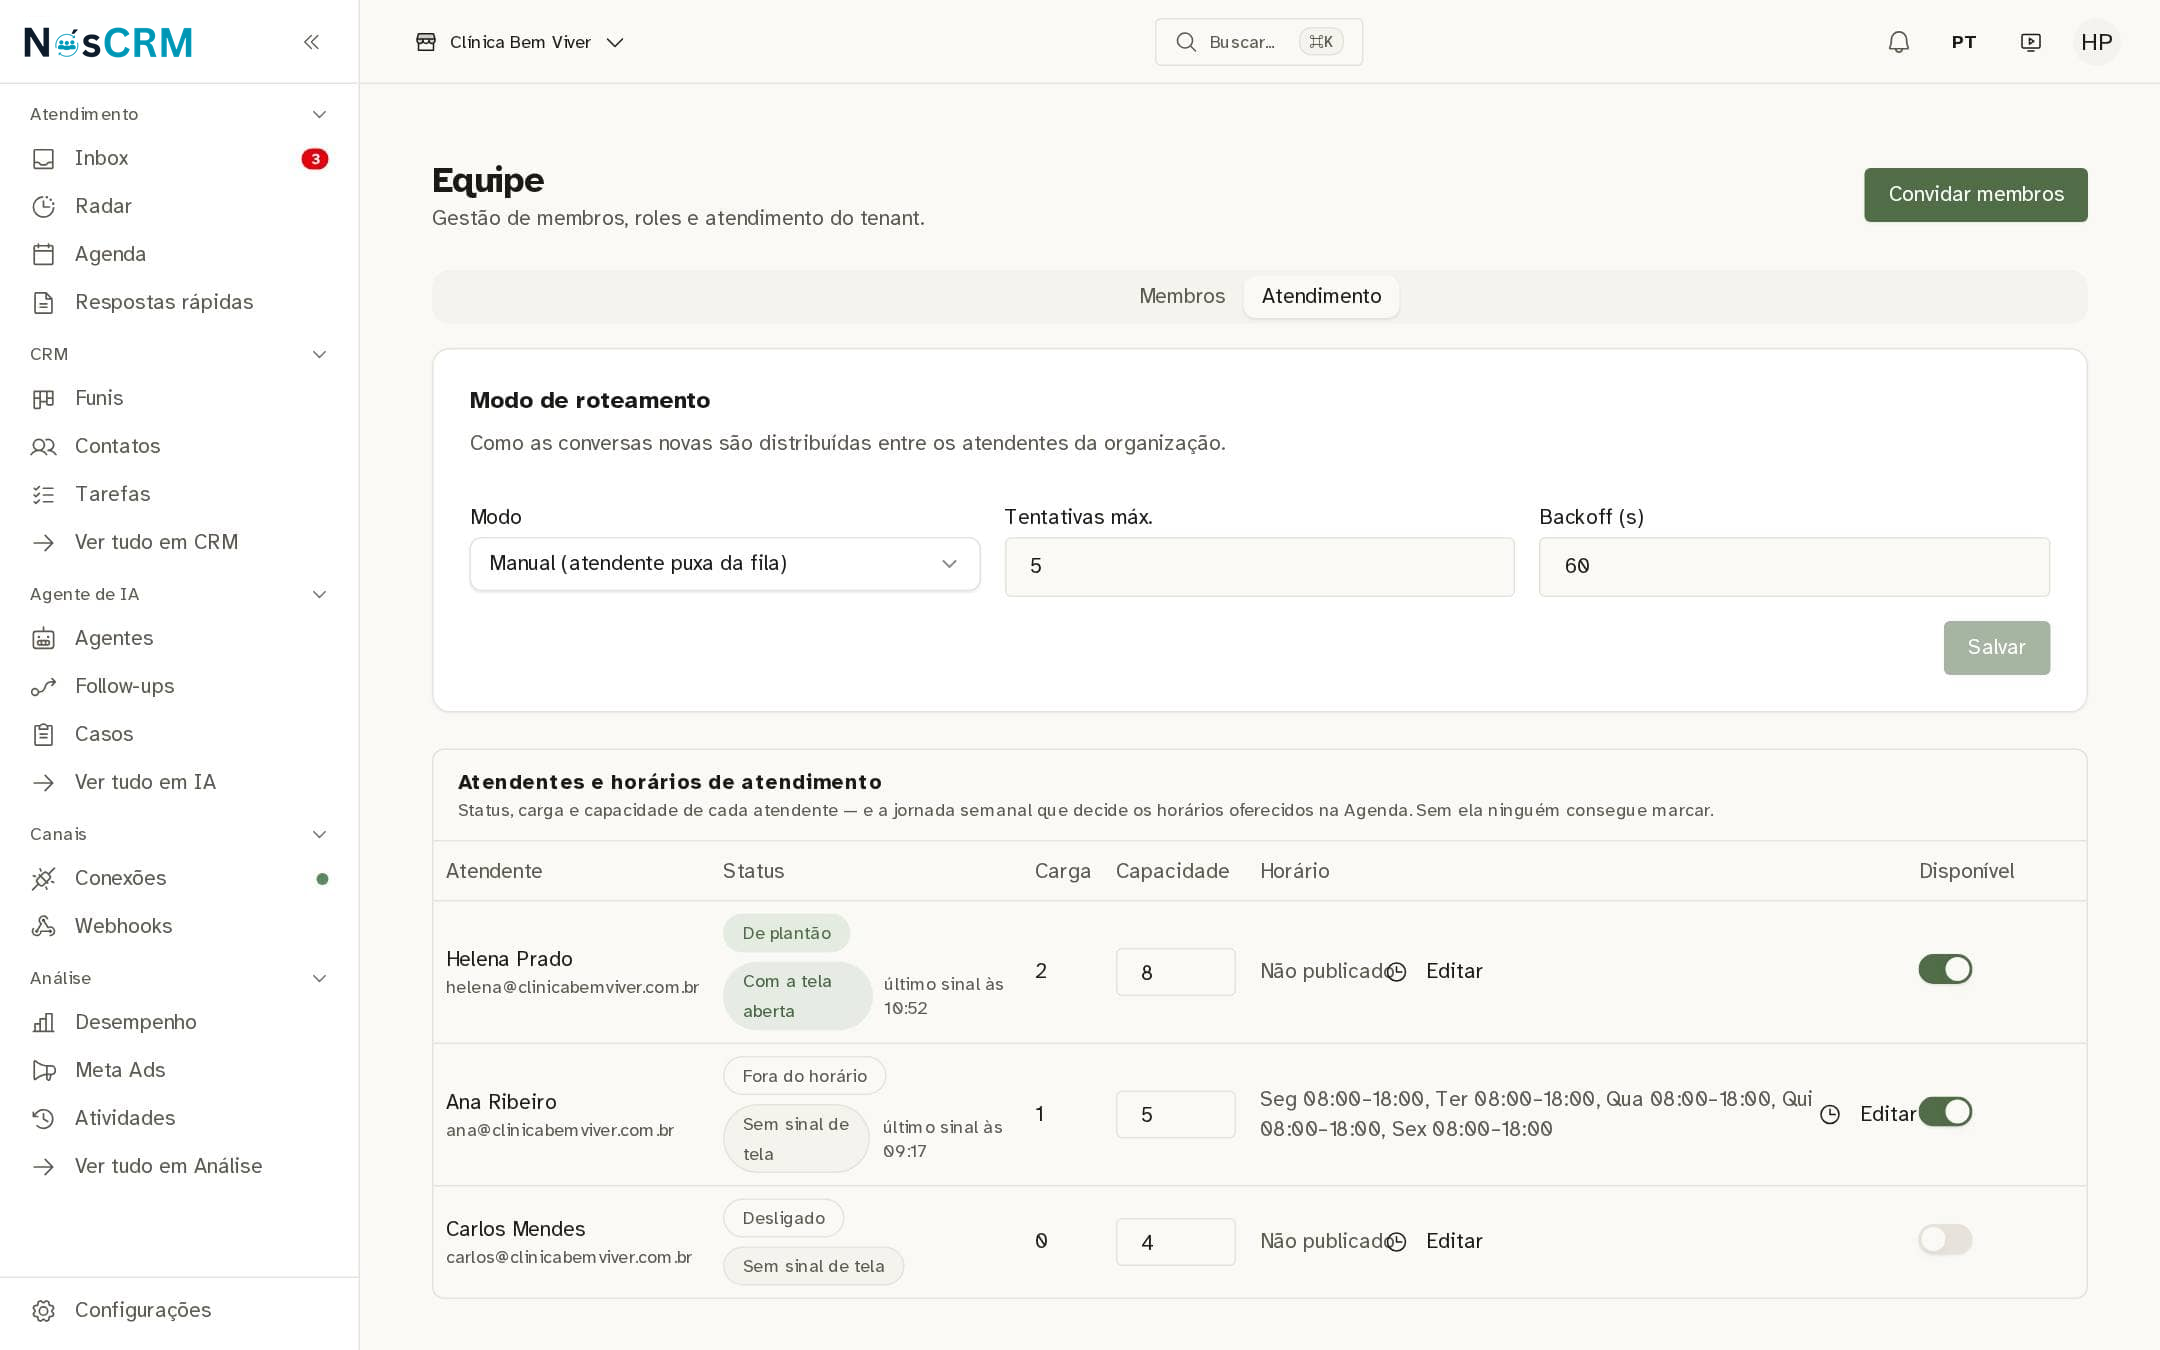The image size is (2160, 1350).
Task: Click the screen play icon in header
Action: tap(2030, 42)
